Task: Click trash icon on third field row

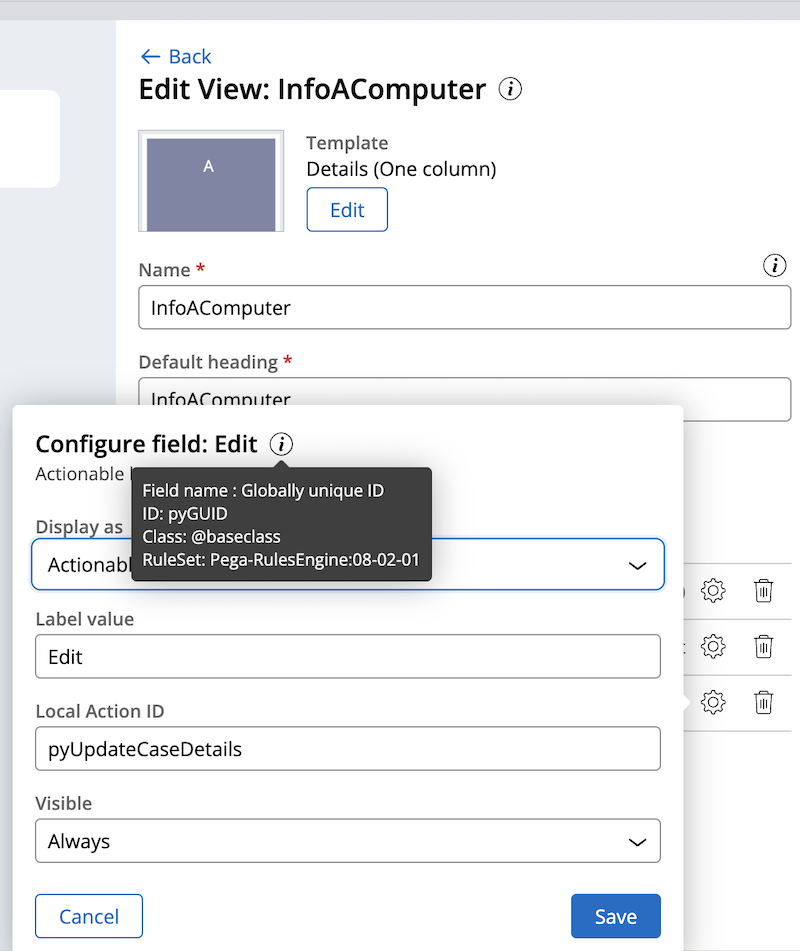Action: [x=764, y=702]
